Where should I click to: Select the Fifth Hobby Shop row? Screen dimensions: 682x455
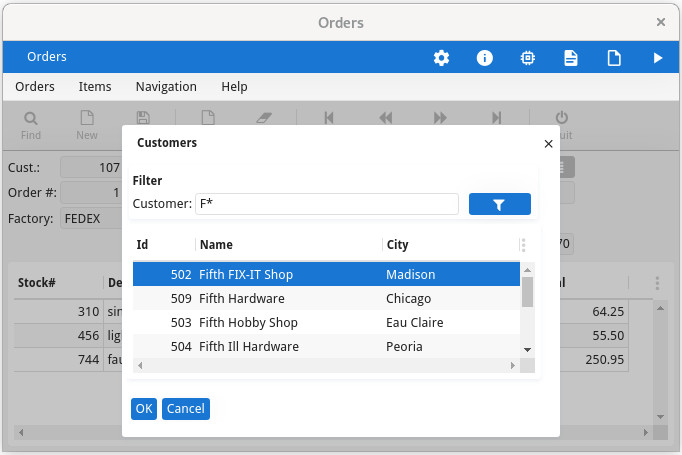[326, 322]
